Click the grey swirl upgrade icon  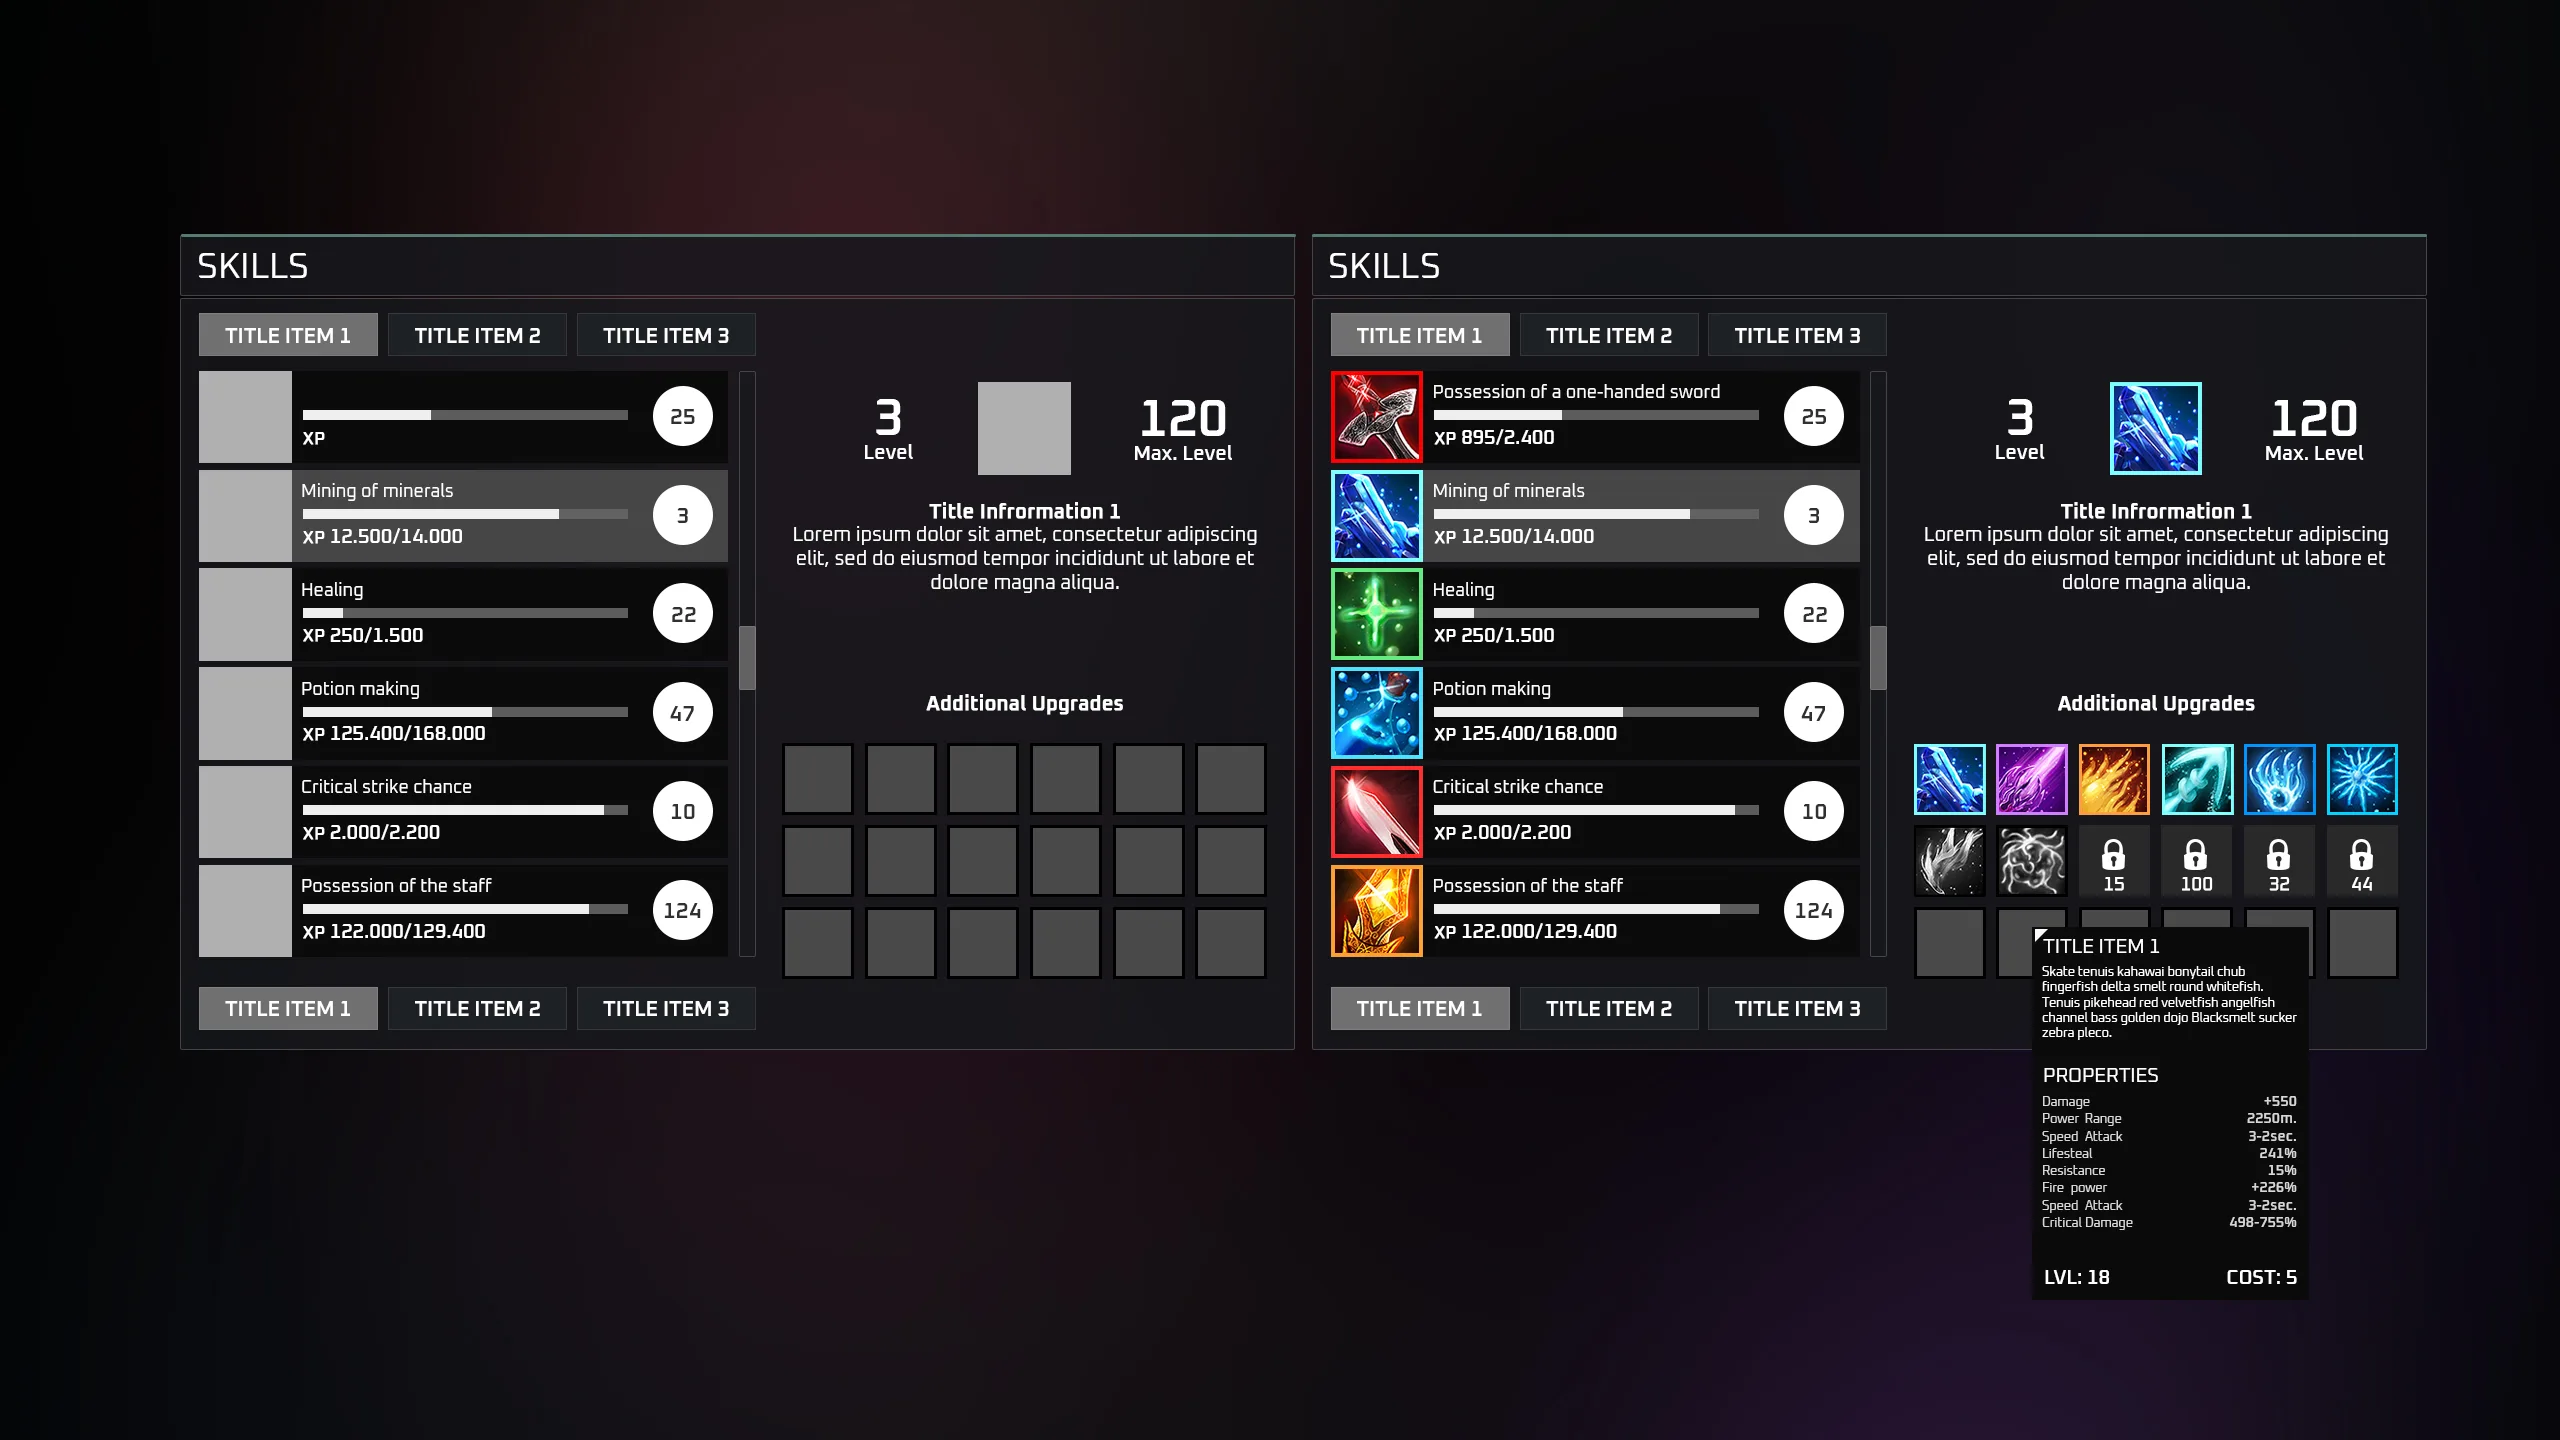pos(2031,861)
